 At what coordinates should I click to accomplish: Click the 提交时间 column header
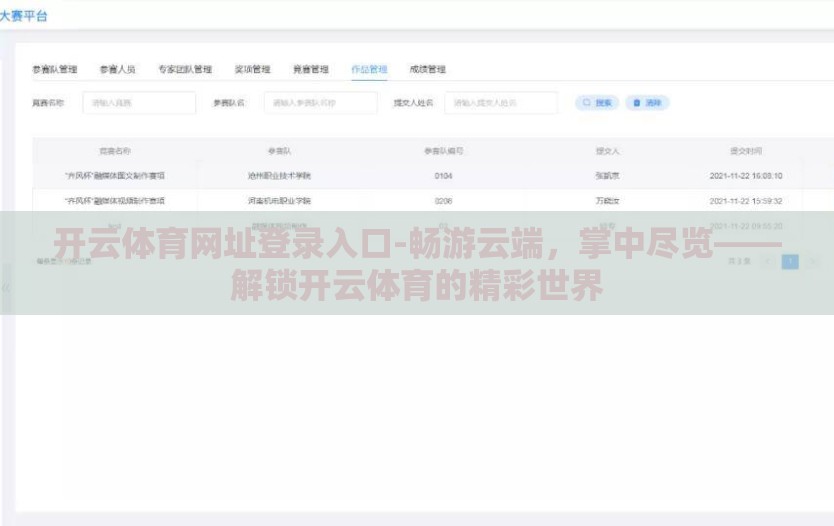click(746, 151)
